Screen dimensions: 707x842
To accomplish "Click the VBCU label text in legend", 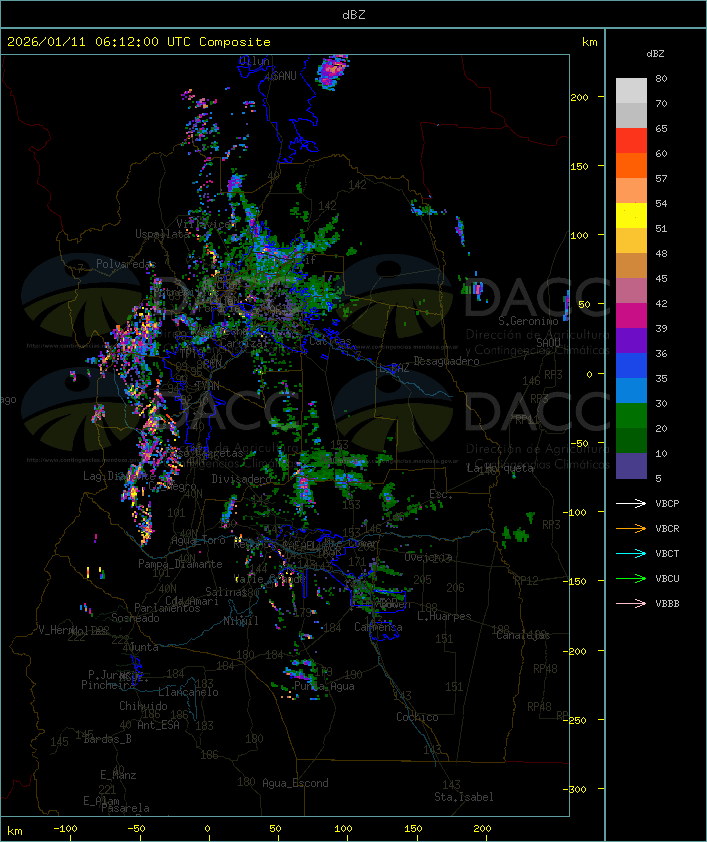I will 667,578.
